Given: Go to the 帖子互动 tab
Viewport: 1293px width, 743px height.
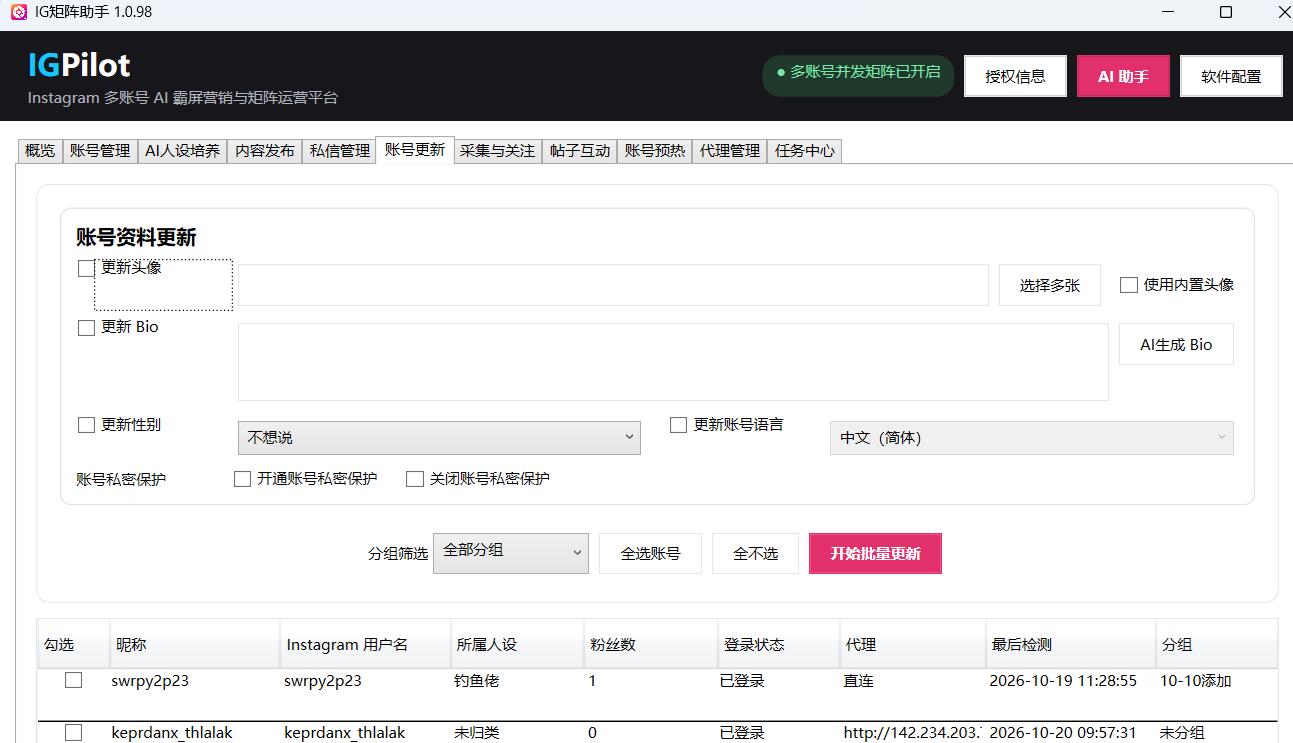Looking at the screenshot, I should [580, 151].
